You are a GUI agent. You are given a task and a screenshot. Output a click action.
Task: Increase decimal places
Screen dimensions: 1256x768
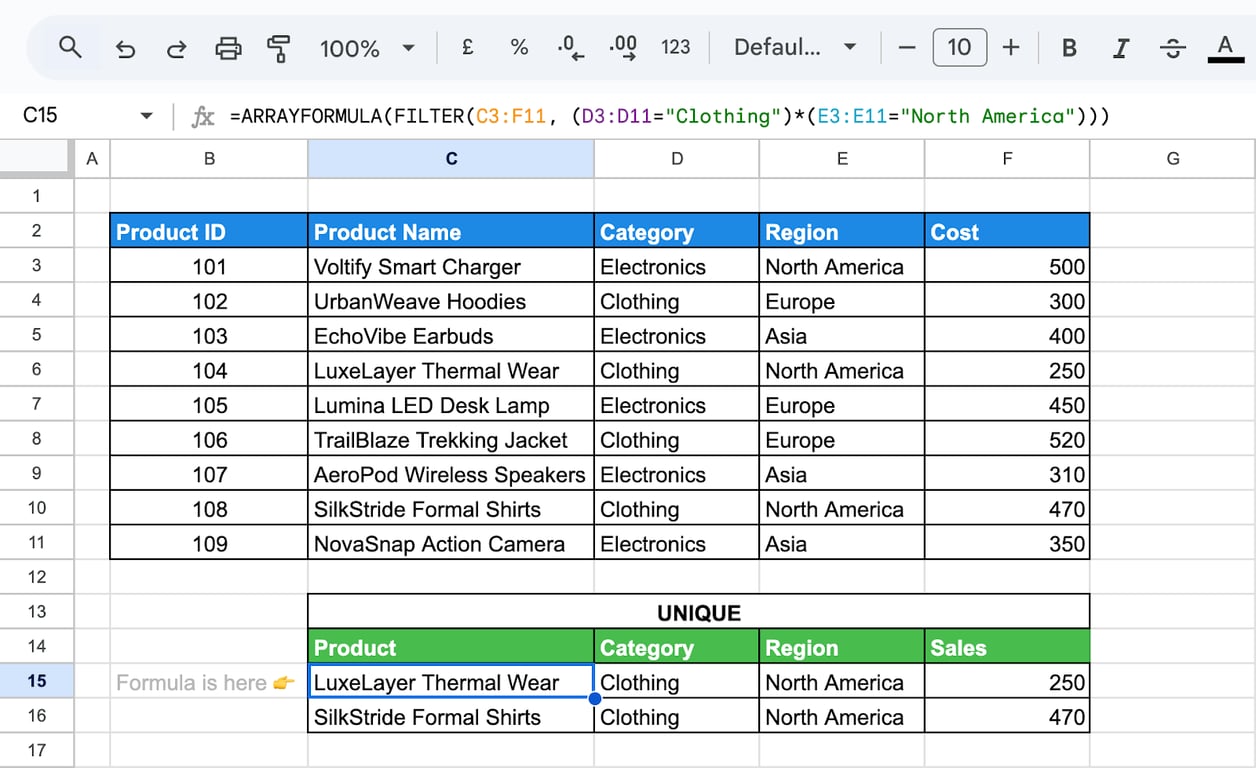(x=623, y=47)
